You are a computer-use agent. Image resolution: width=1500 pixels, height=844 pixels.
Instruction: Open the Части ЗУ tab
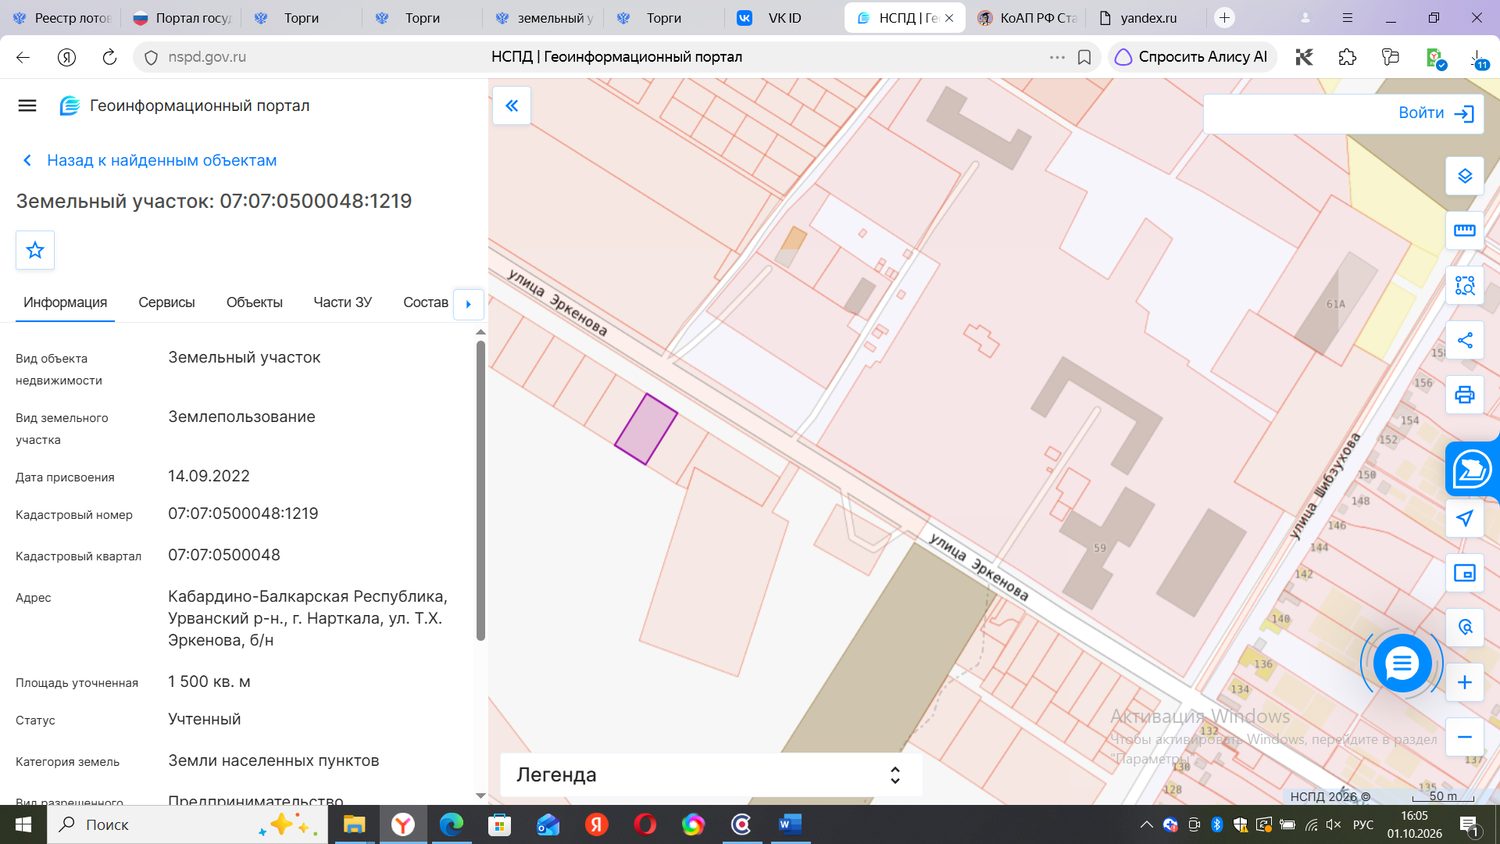pyautogui.click(x=343, y=302)
